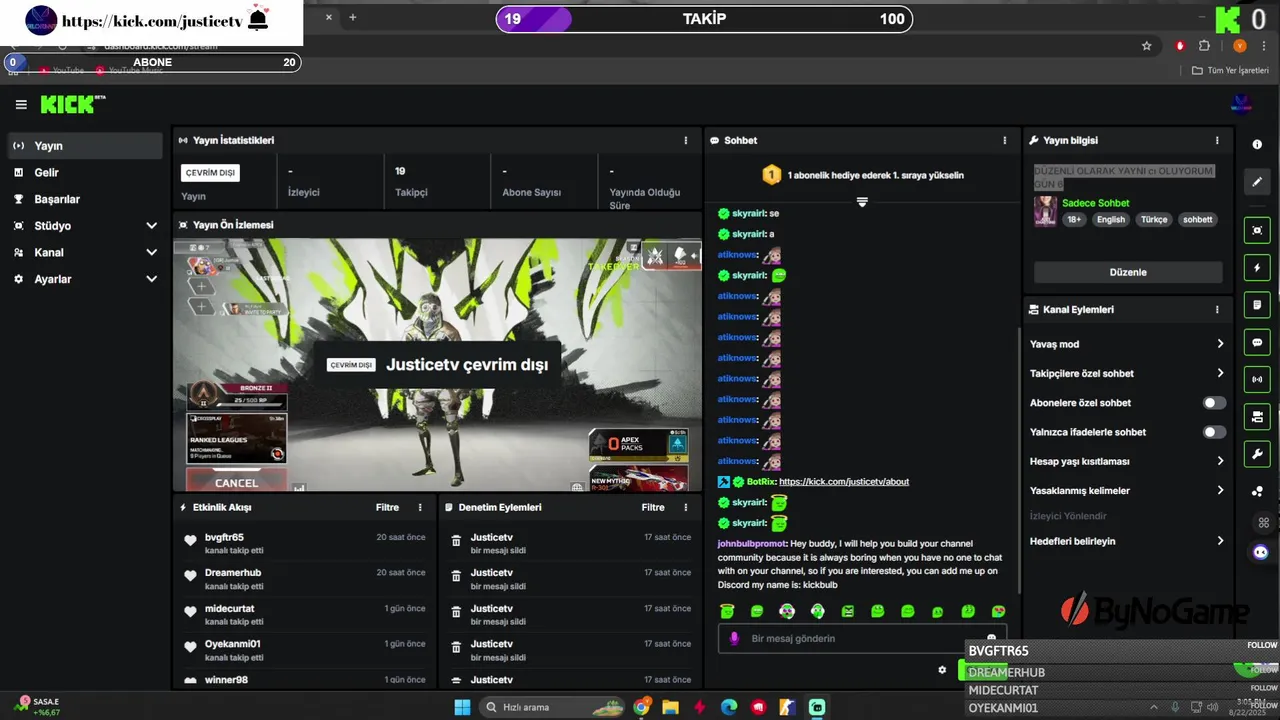Click the heart icon next to bvgftr65
Screen dimensions: 1280x720
190,541
